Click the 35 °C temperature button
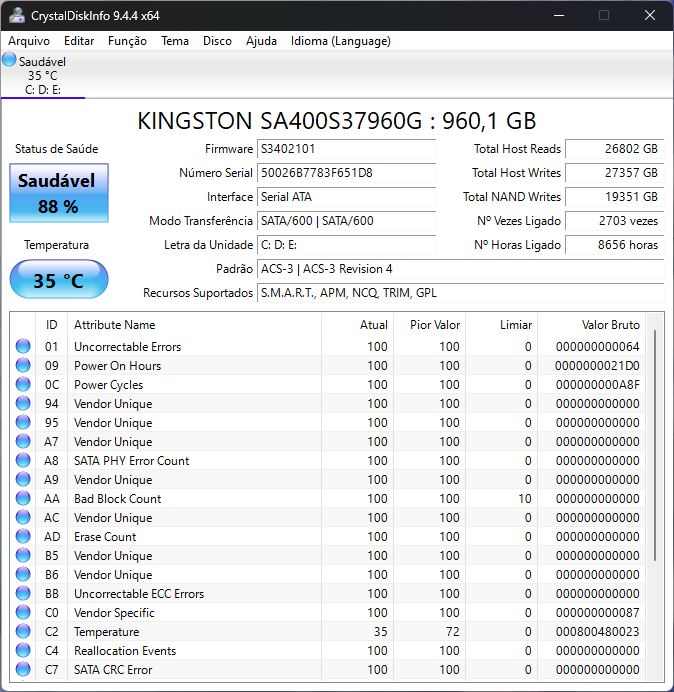Viewport: 674px width, 692px height. (59, 279)
